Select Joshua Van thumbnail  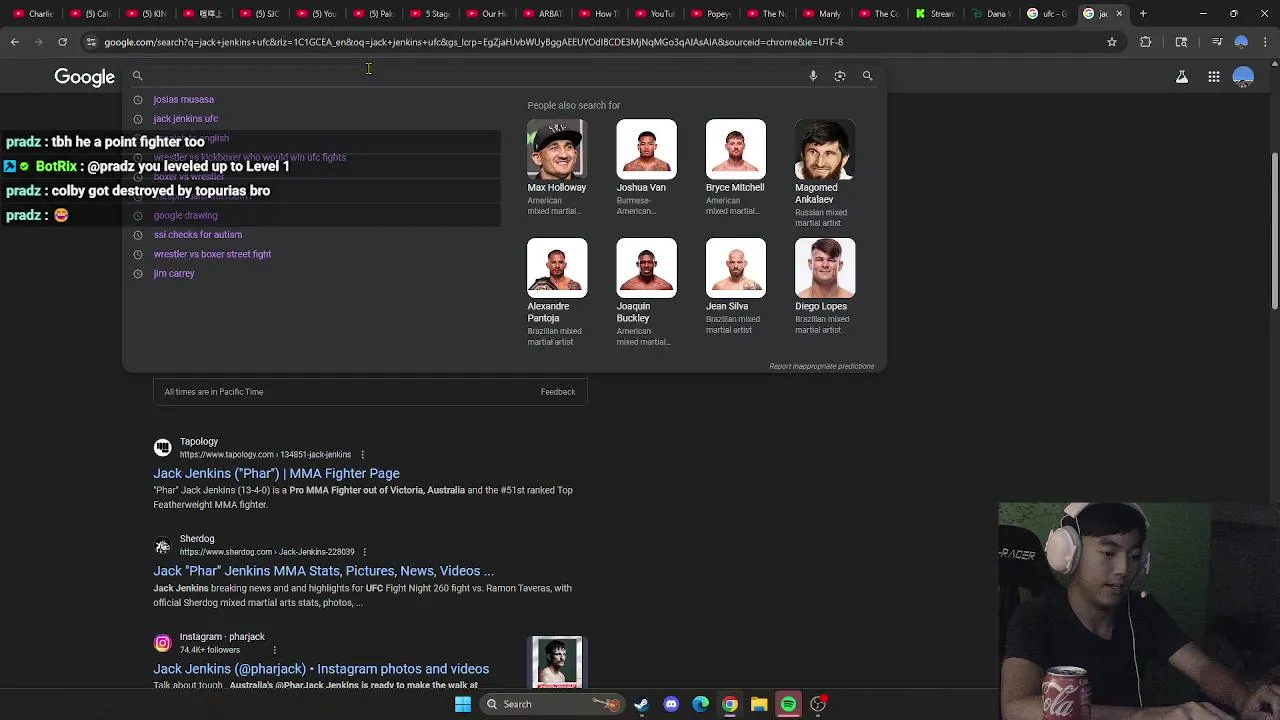pos(646,149)
